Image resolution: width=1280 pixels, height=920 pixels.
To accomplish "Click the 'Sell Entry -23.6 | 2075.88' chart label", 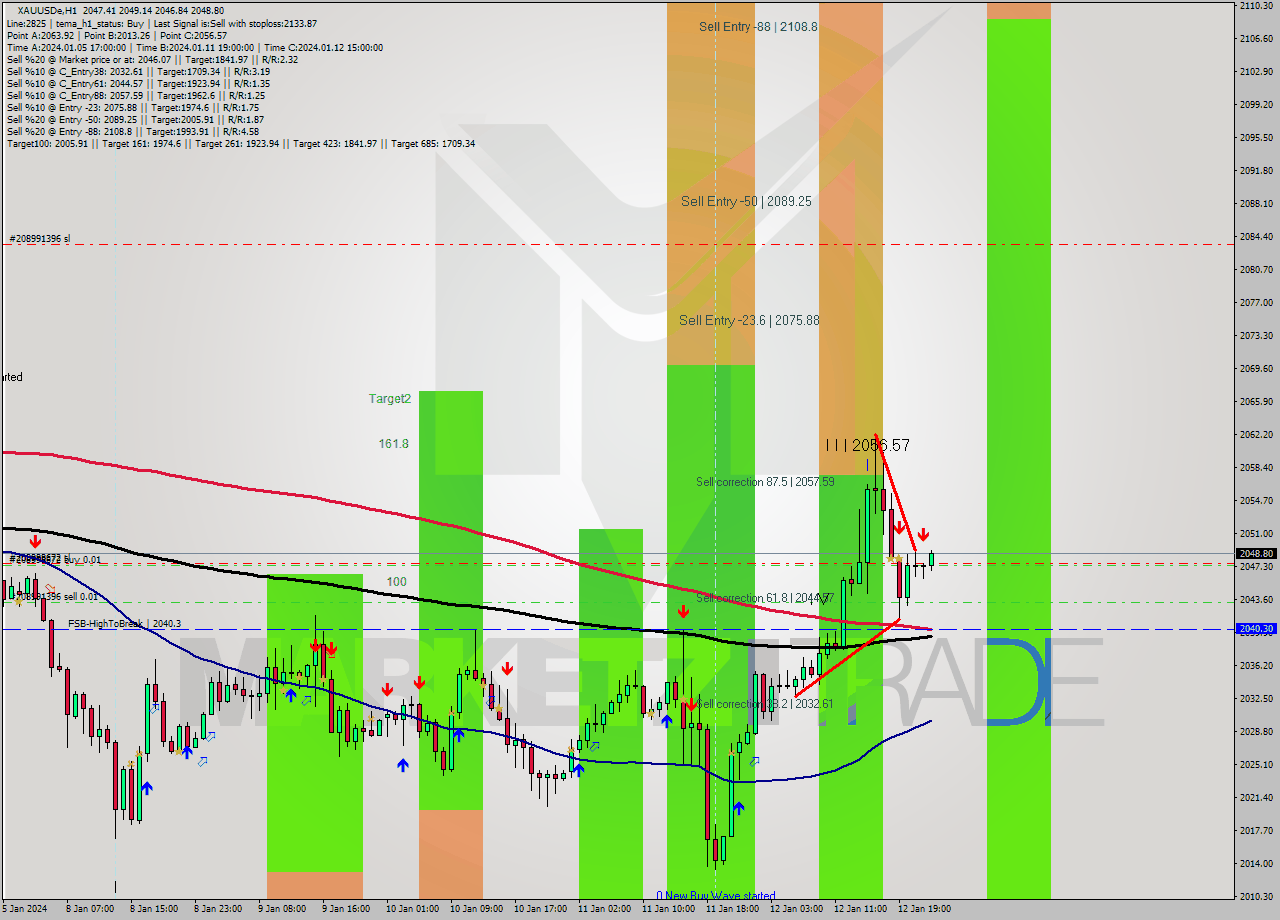I will pos(749,320).
